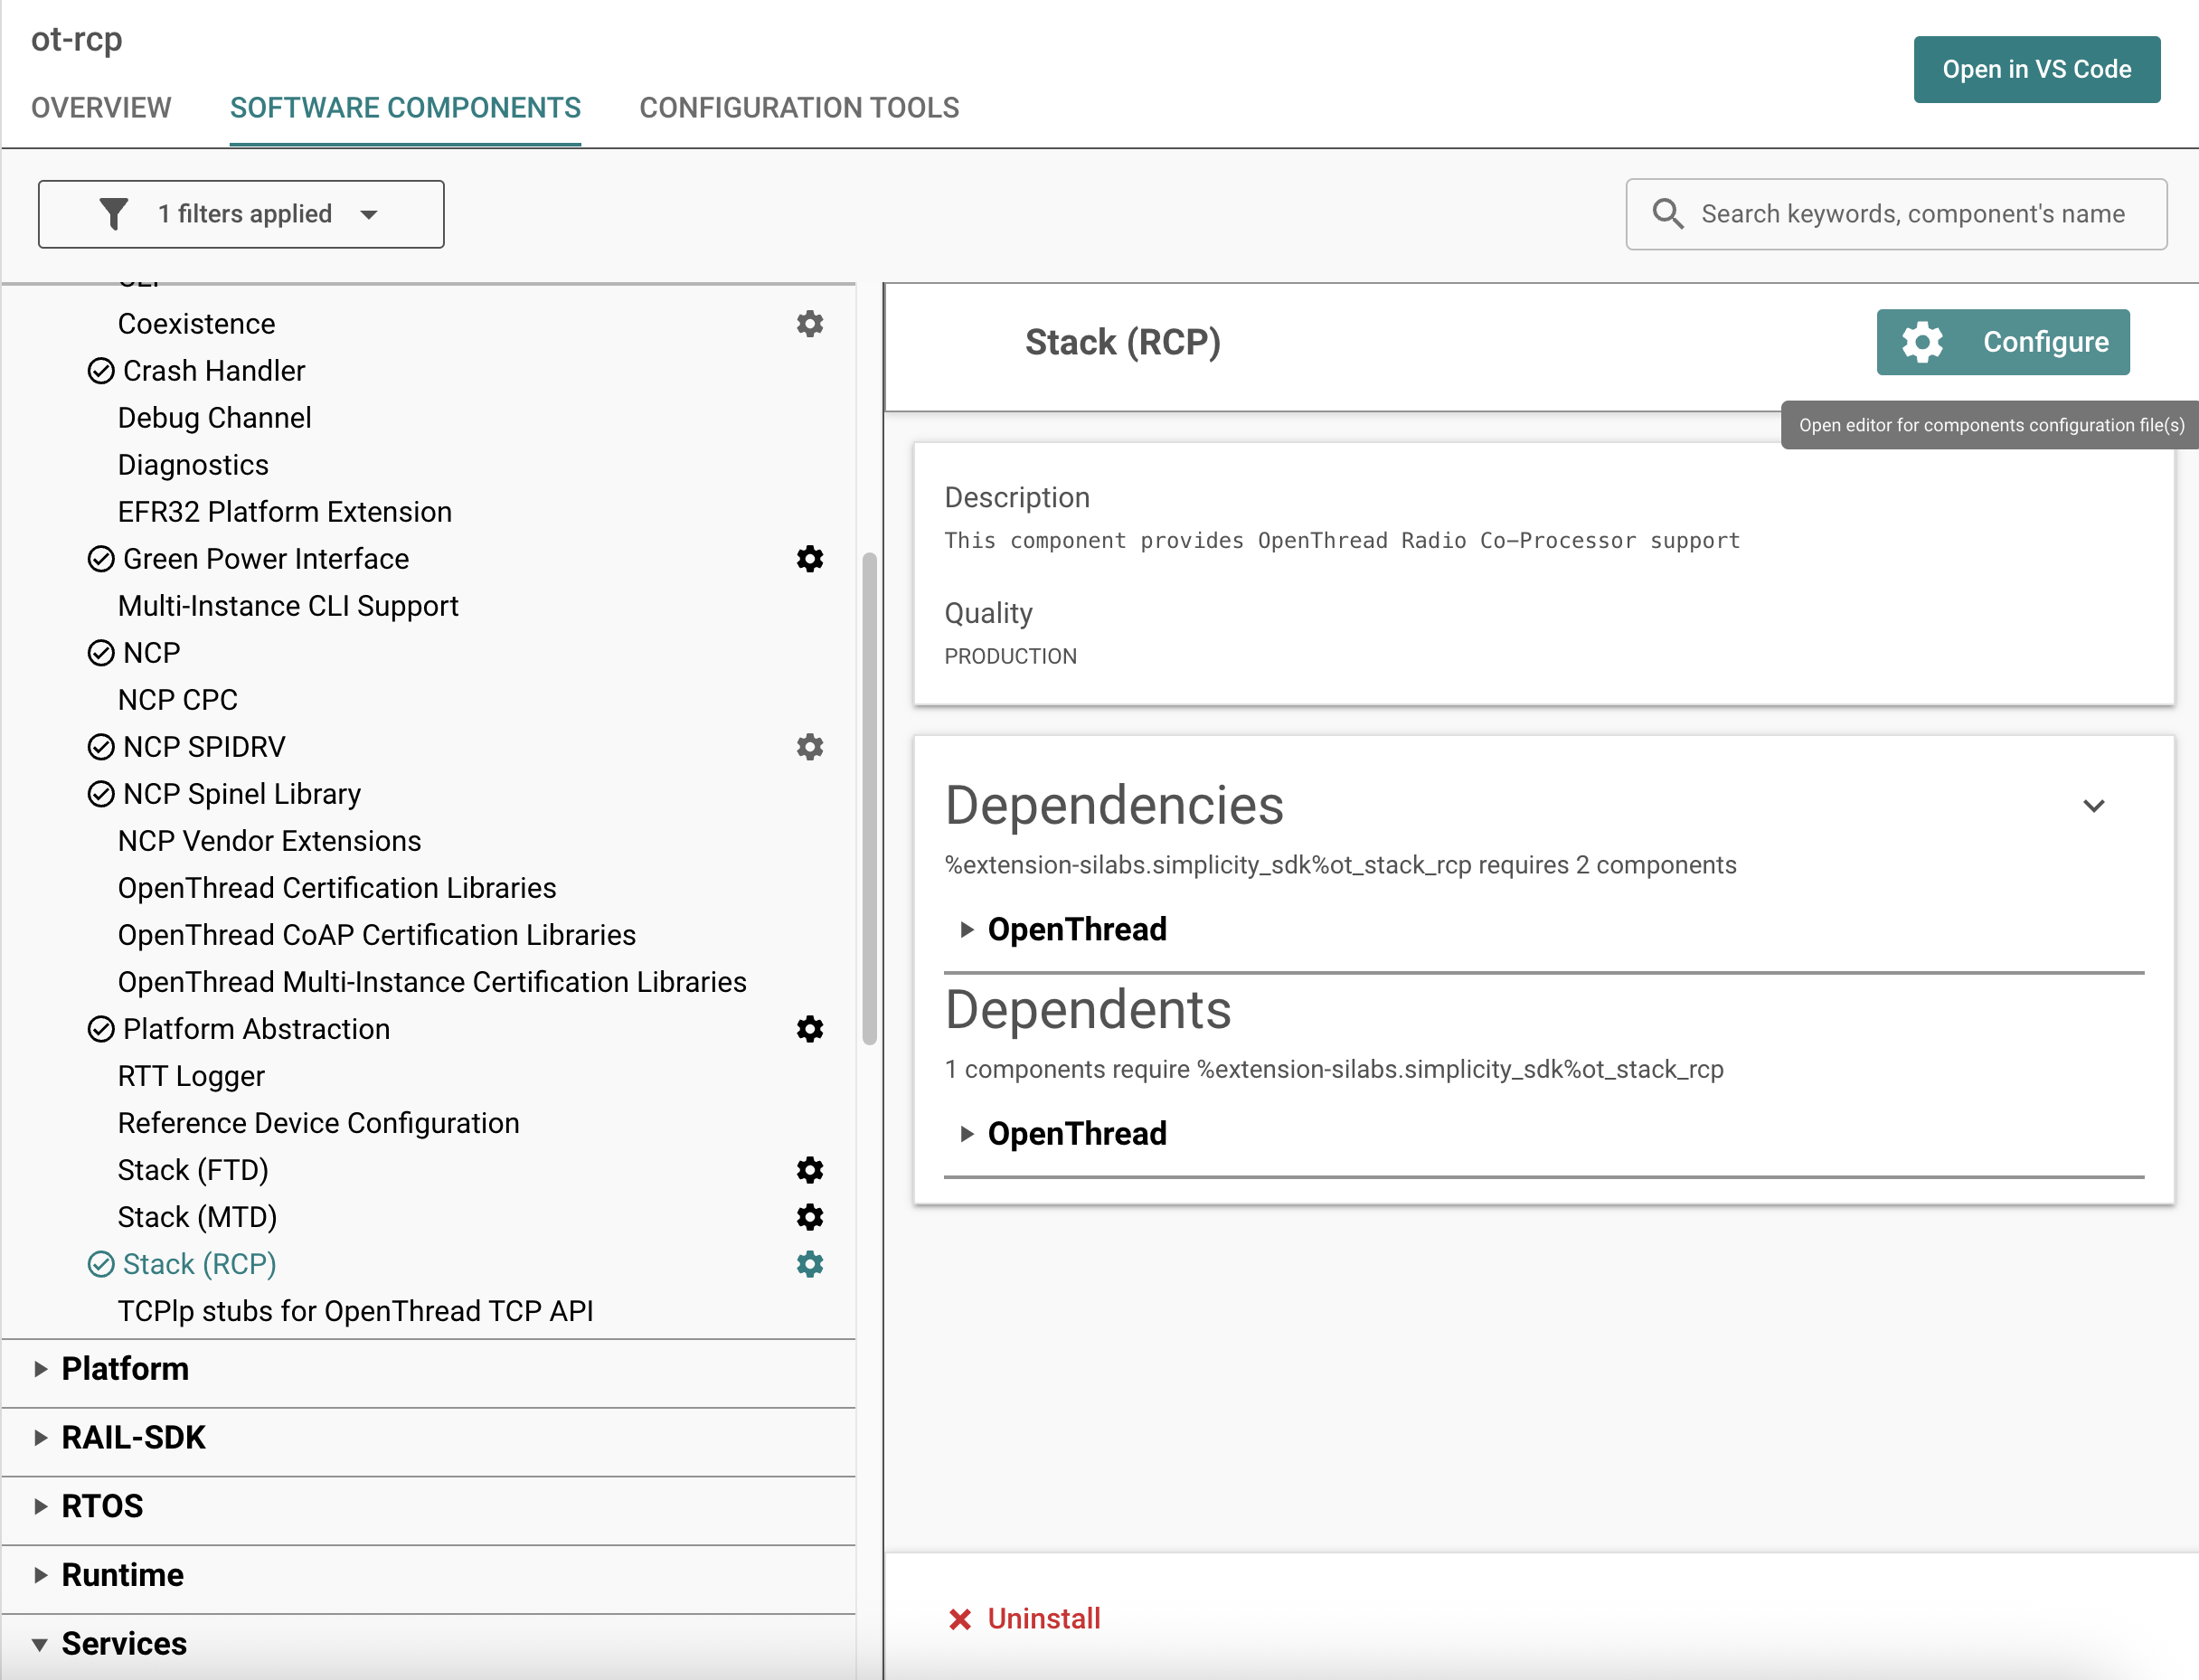2199x1680 pixels.
Task: Click the gear icon next to Stack (FTD)
Action: click(809, 1170)
